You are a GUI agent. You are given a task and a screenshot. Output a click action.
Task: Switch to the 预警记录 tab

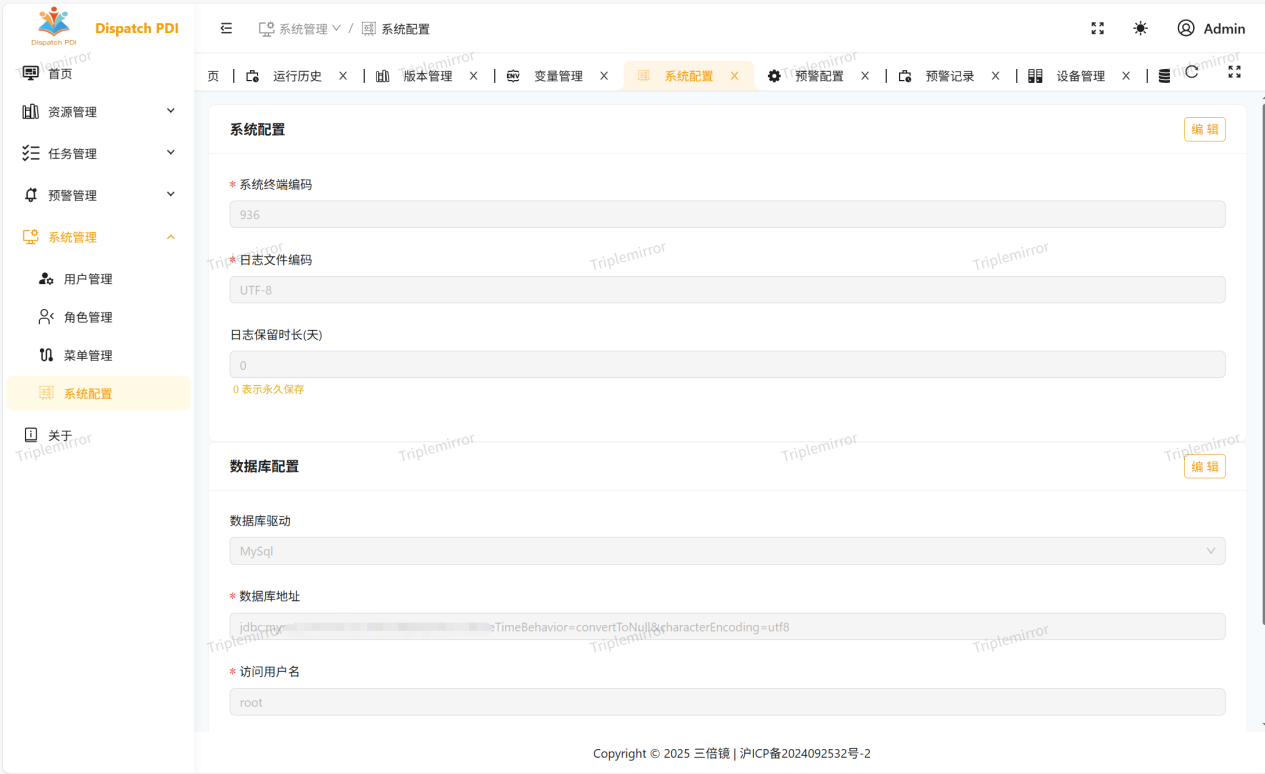[950, 76]
